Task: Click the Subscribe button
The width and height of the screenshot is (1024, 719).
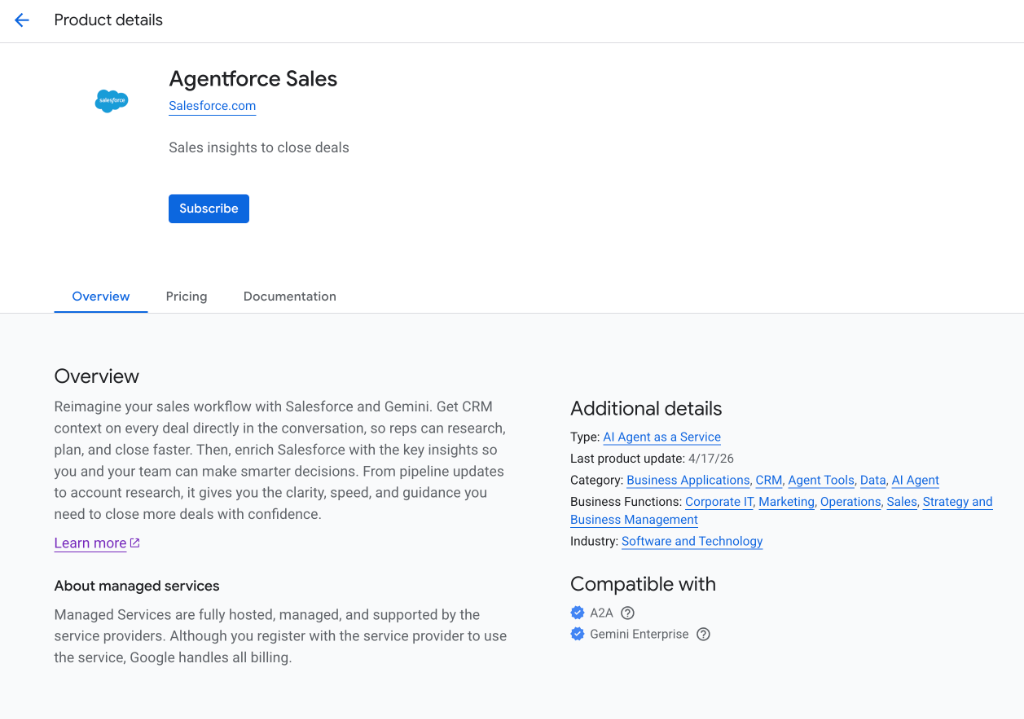Action: pos(209,208)
